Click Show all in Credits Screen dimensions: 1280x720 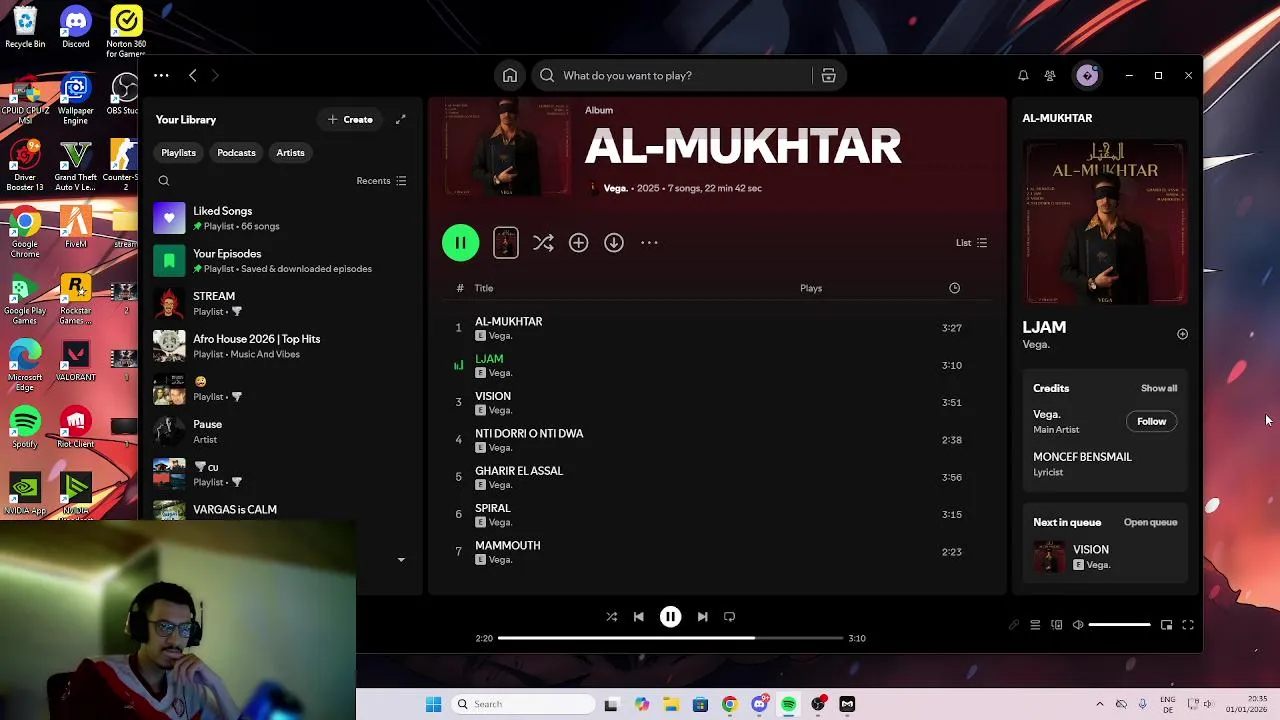pyautogui.click(x=1159, y=388)
